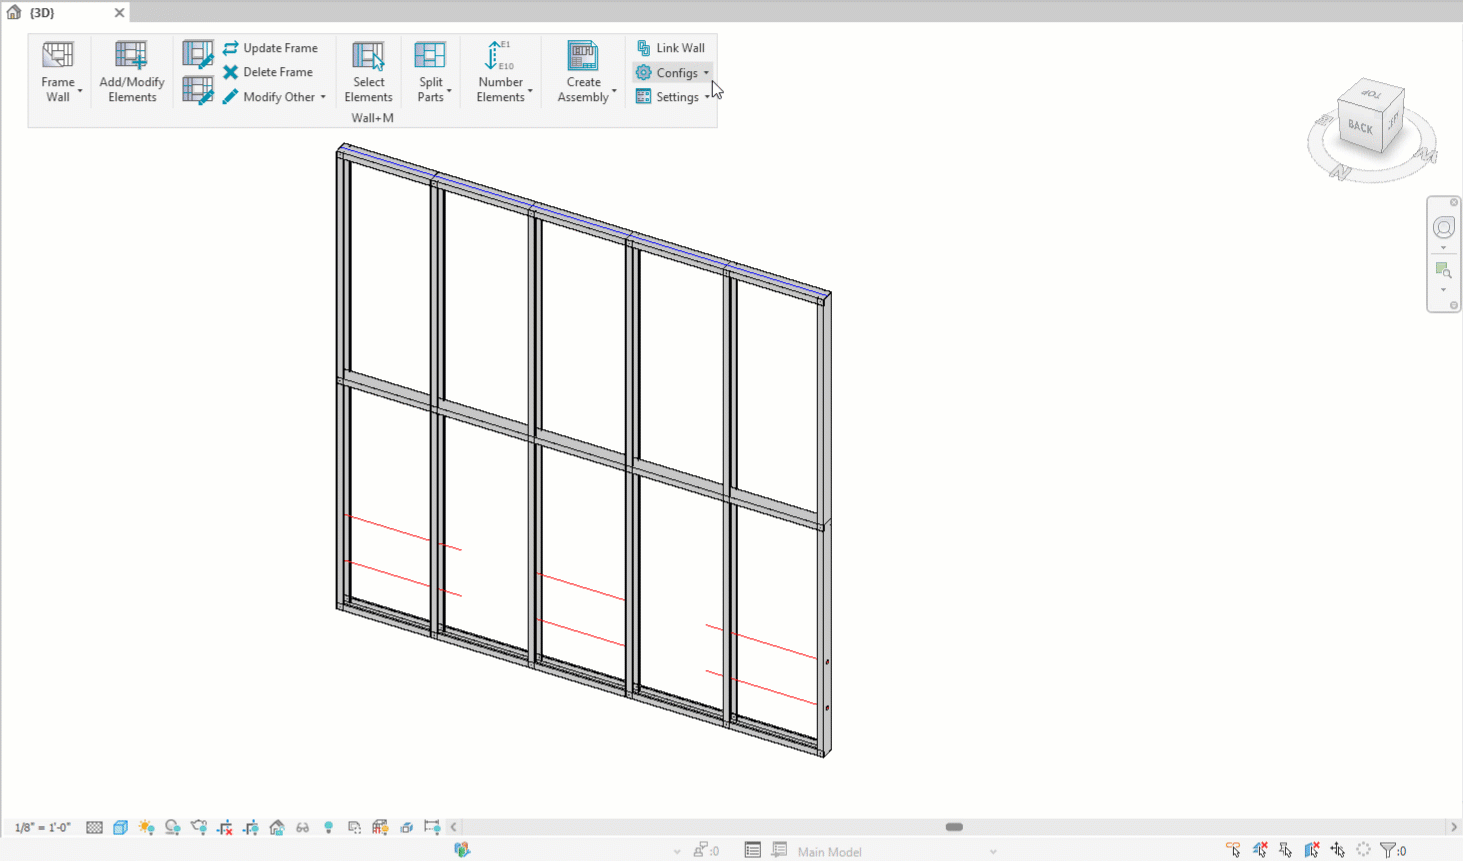Click the Link Wall icon
Screen dimensions: 1463x861
coord(644,48)
